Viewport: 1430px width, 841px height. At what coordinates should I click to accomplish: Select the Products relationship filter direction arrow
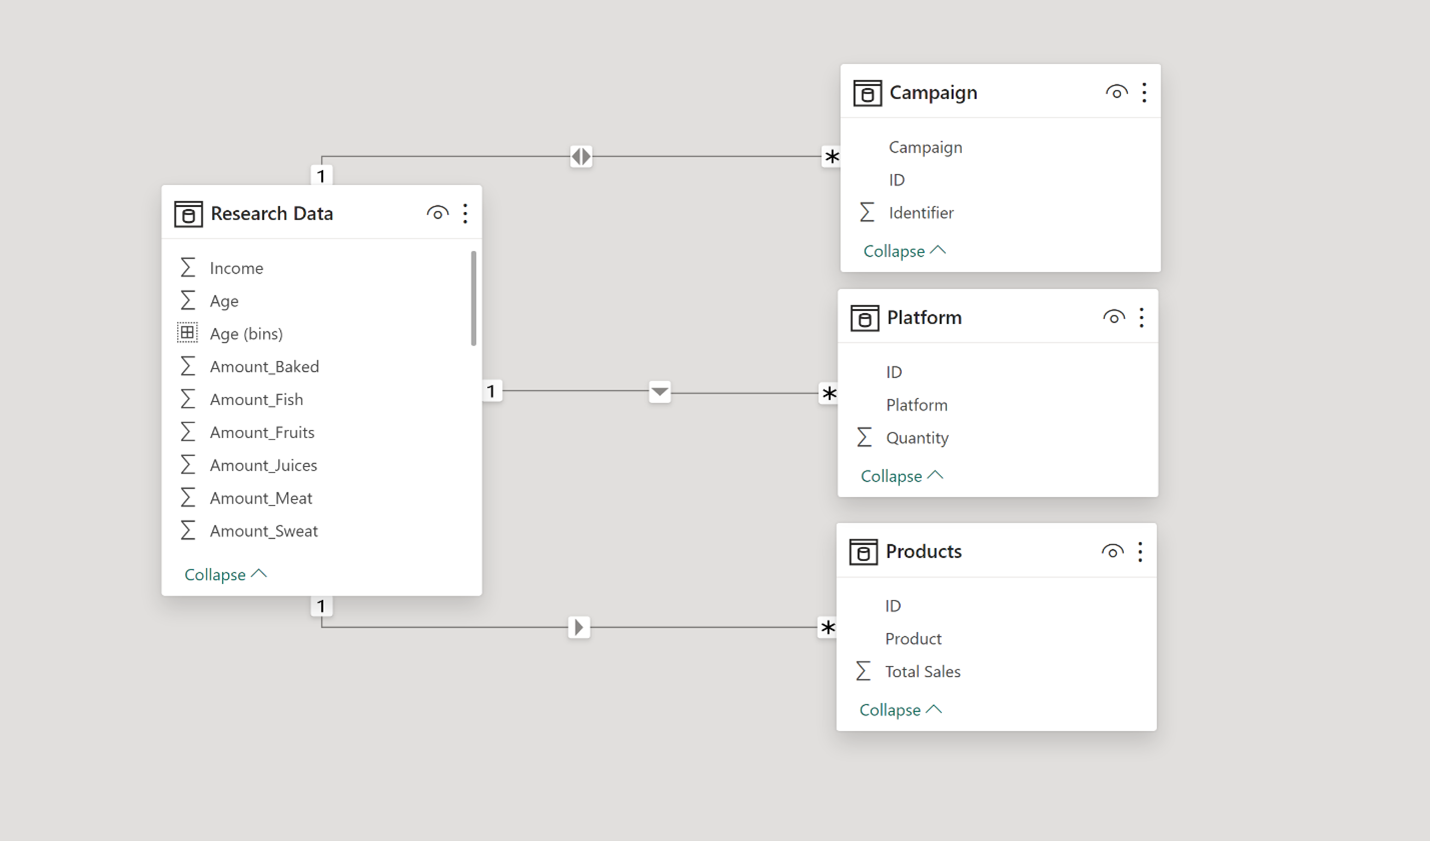click(x=578, y=628)
